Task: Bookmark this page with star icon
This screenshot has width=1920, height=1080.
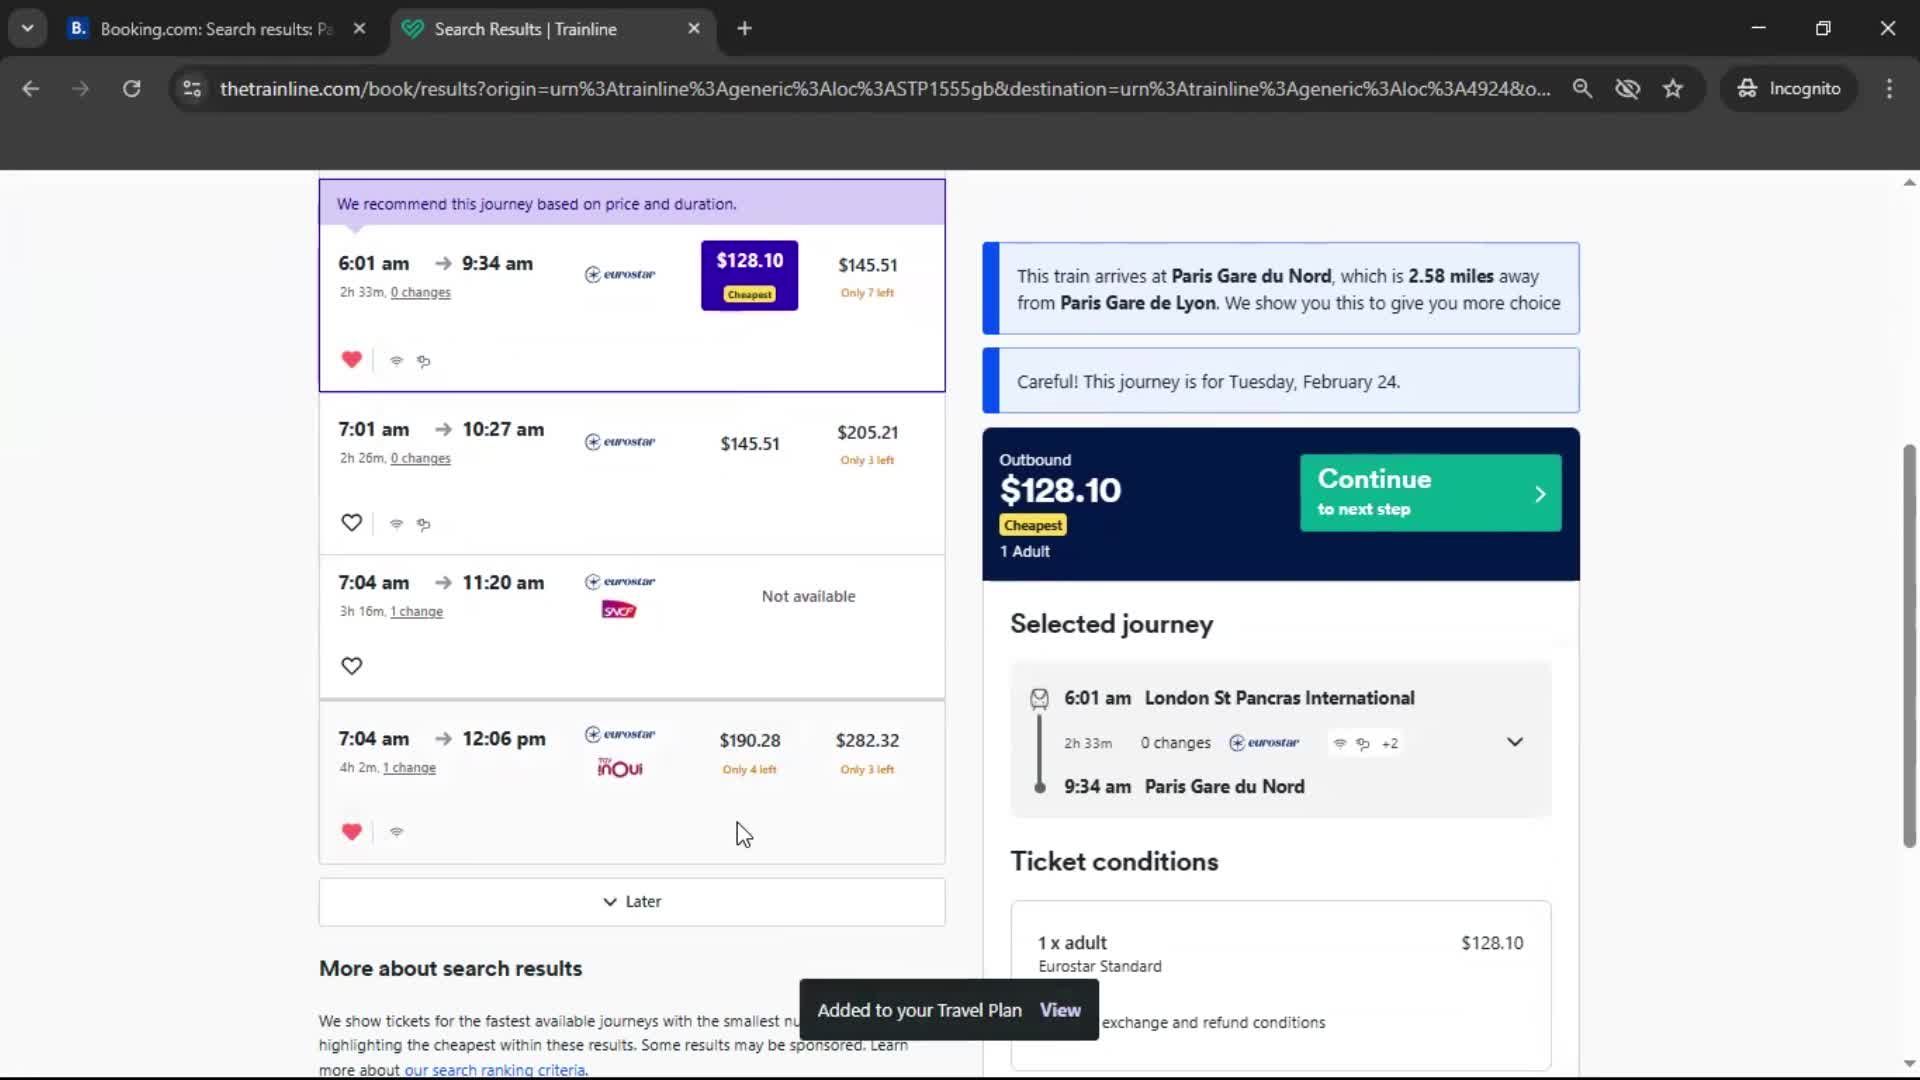Action: pyautogui.click(x=1673, y=88)
